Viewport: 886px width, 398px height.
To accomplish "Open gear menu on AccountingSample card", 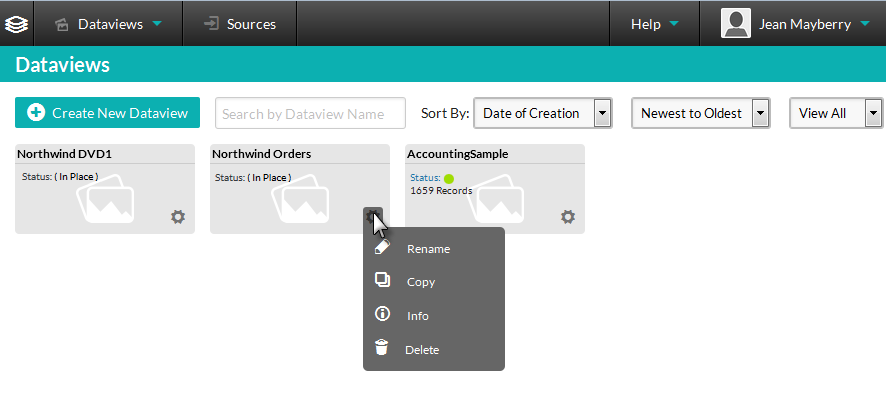I will [568, 217].
